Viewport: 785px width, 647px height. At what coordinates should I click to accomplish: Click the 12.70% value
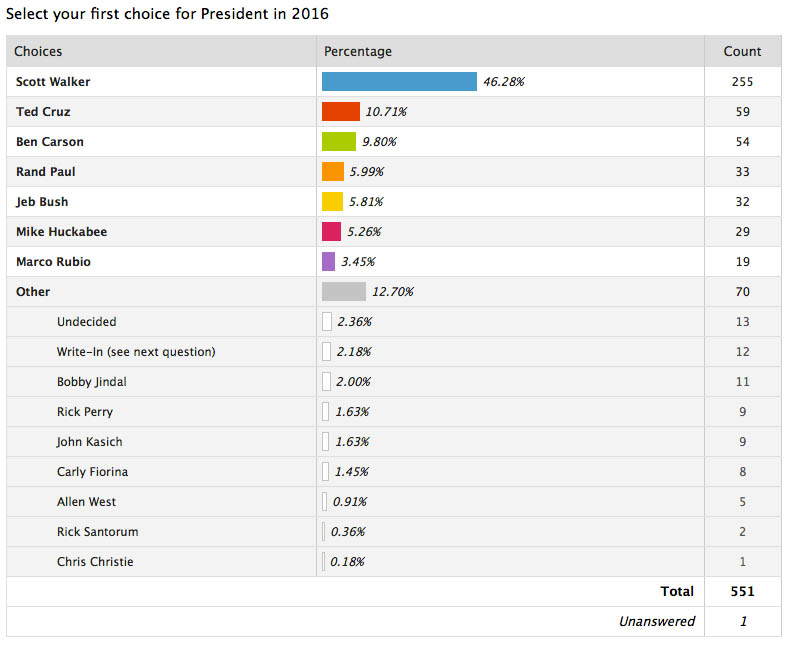[393, 291]
